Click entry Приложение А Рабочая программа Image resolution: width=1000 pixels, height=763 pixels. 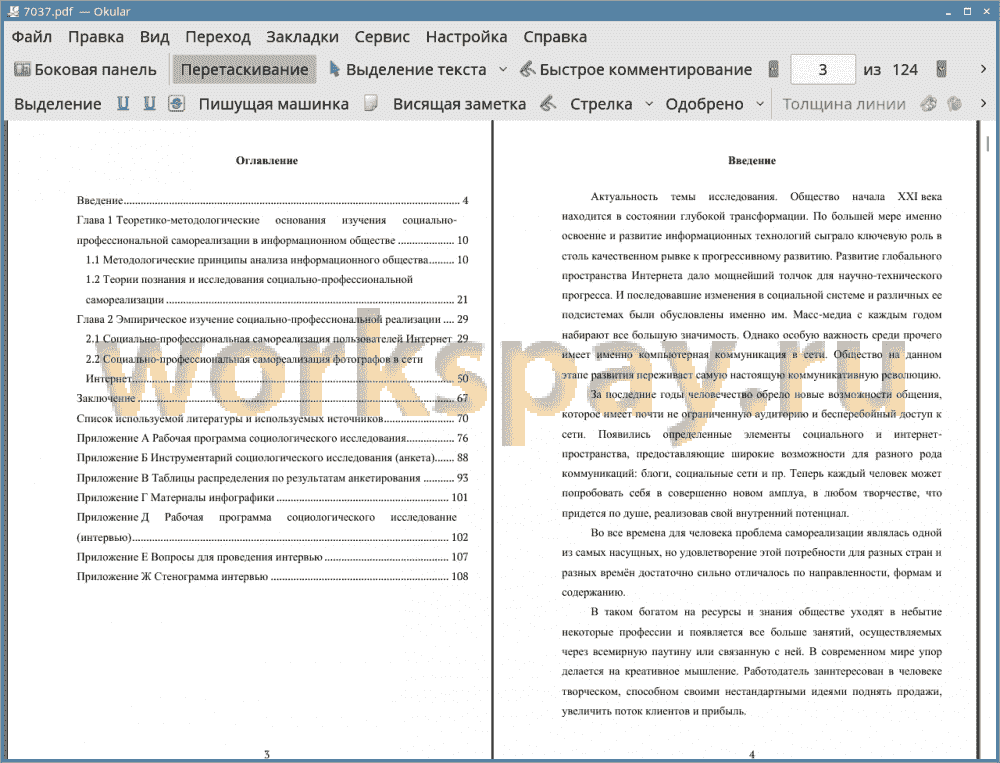[272, 438]
